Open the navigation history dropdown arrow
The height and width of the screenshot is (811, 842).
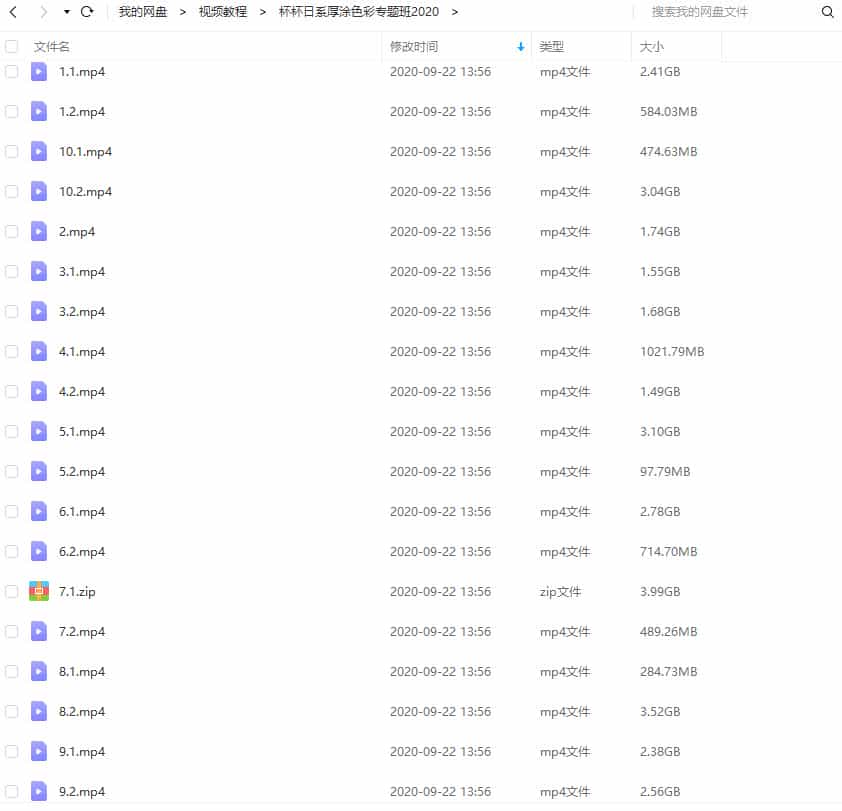coord(67,12)
